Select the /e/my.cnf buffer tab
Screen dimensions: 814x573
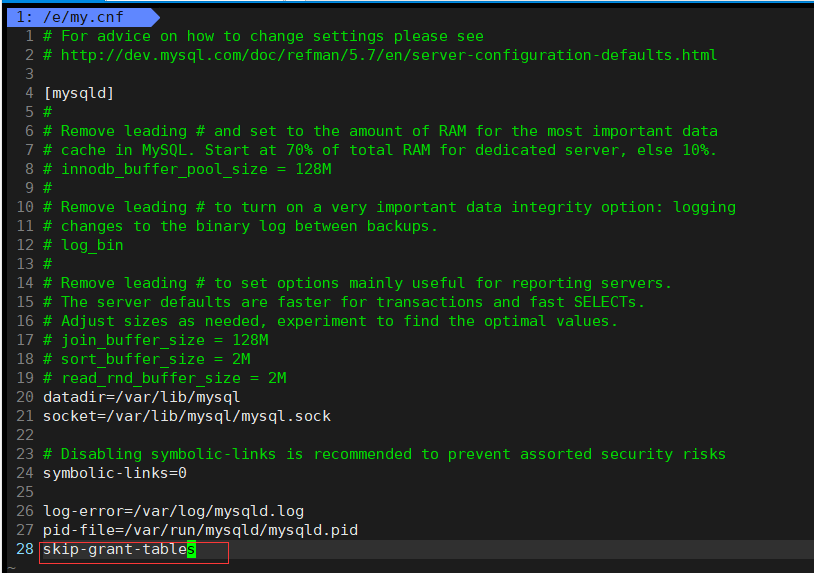[x=82, y=17]
